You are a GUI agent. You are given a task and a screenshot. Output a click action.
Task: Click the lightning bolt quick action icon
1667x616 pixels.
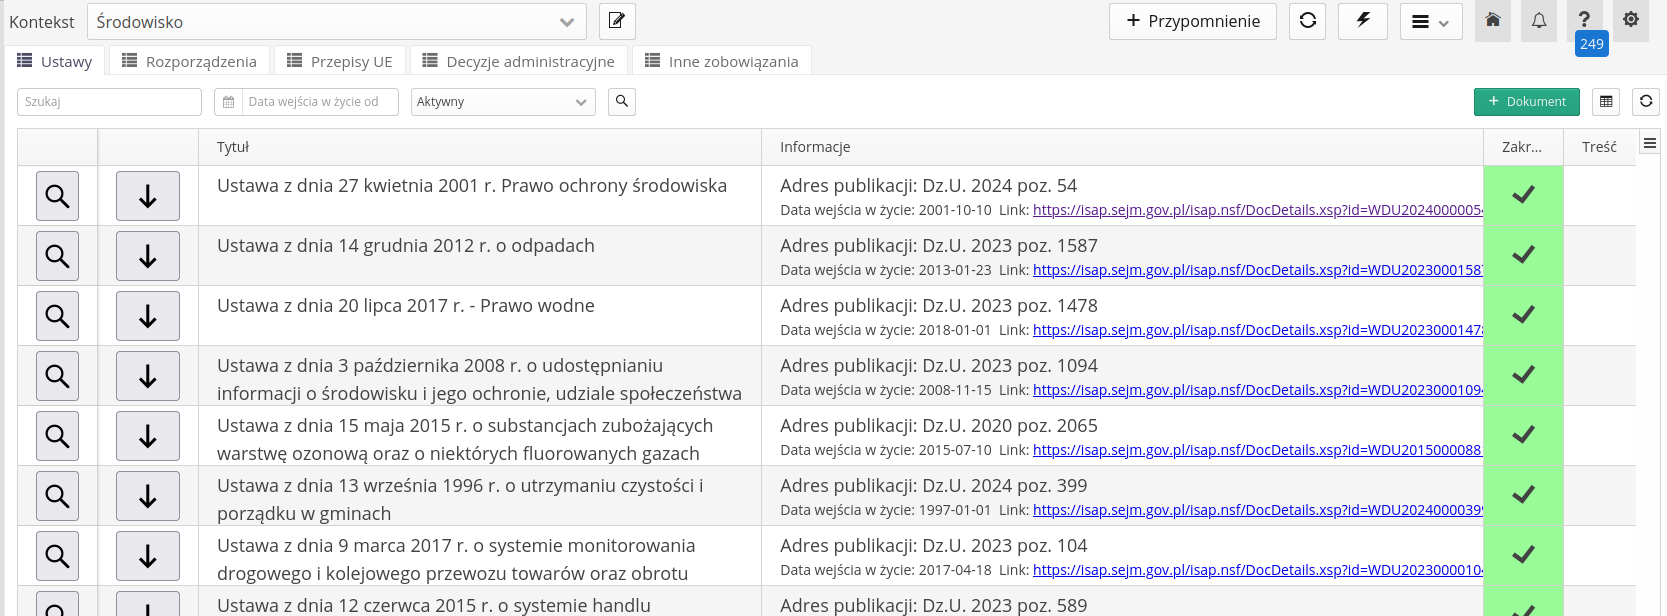pyautogui.click(x=1362, y=21)
